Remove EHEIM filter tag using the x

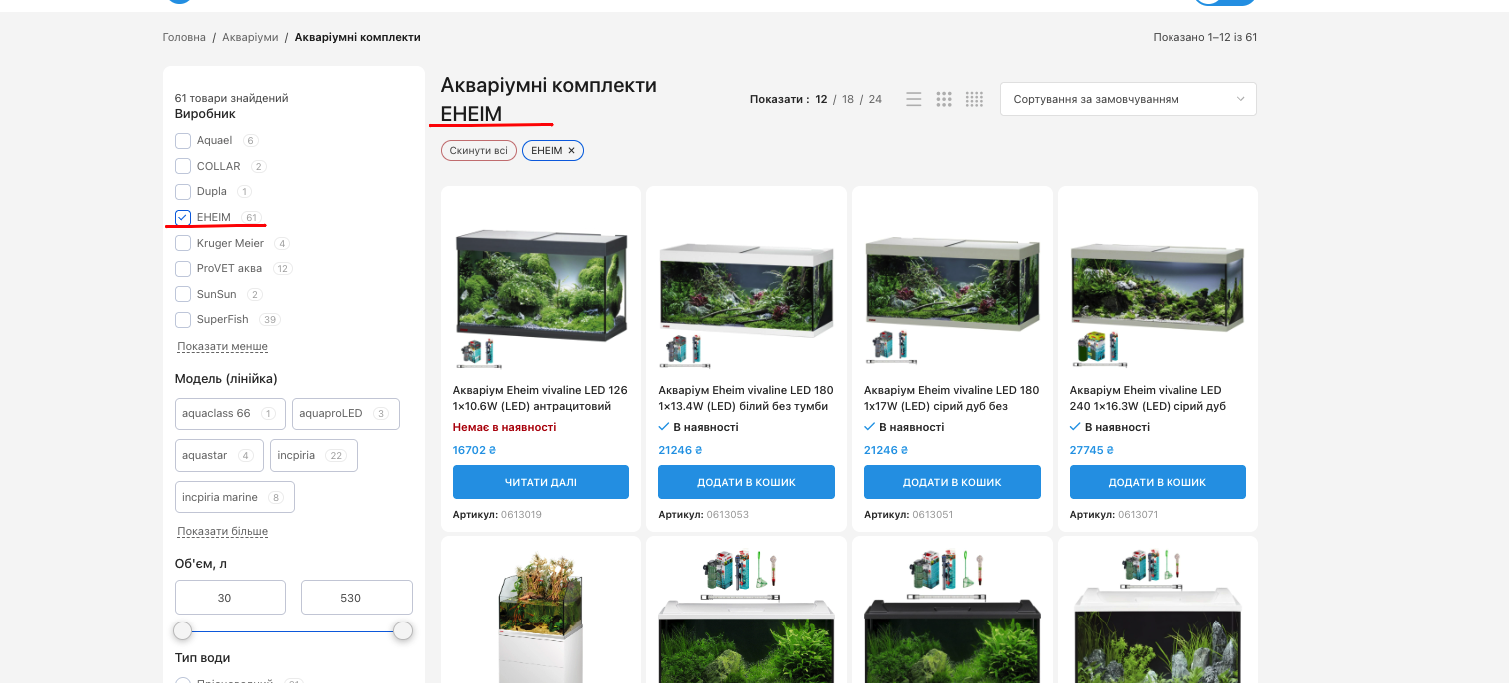click(572, 151)
